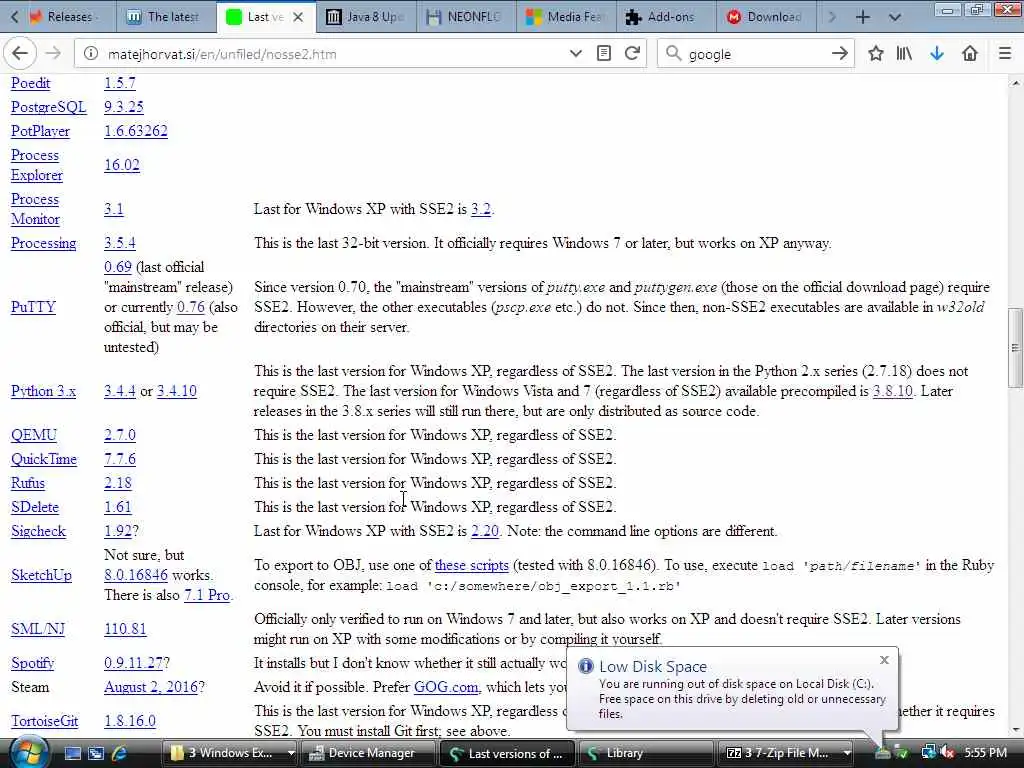Click Show Desktop quick launch icon

(x=72, y=753)
